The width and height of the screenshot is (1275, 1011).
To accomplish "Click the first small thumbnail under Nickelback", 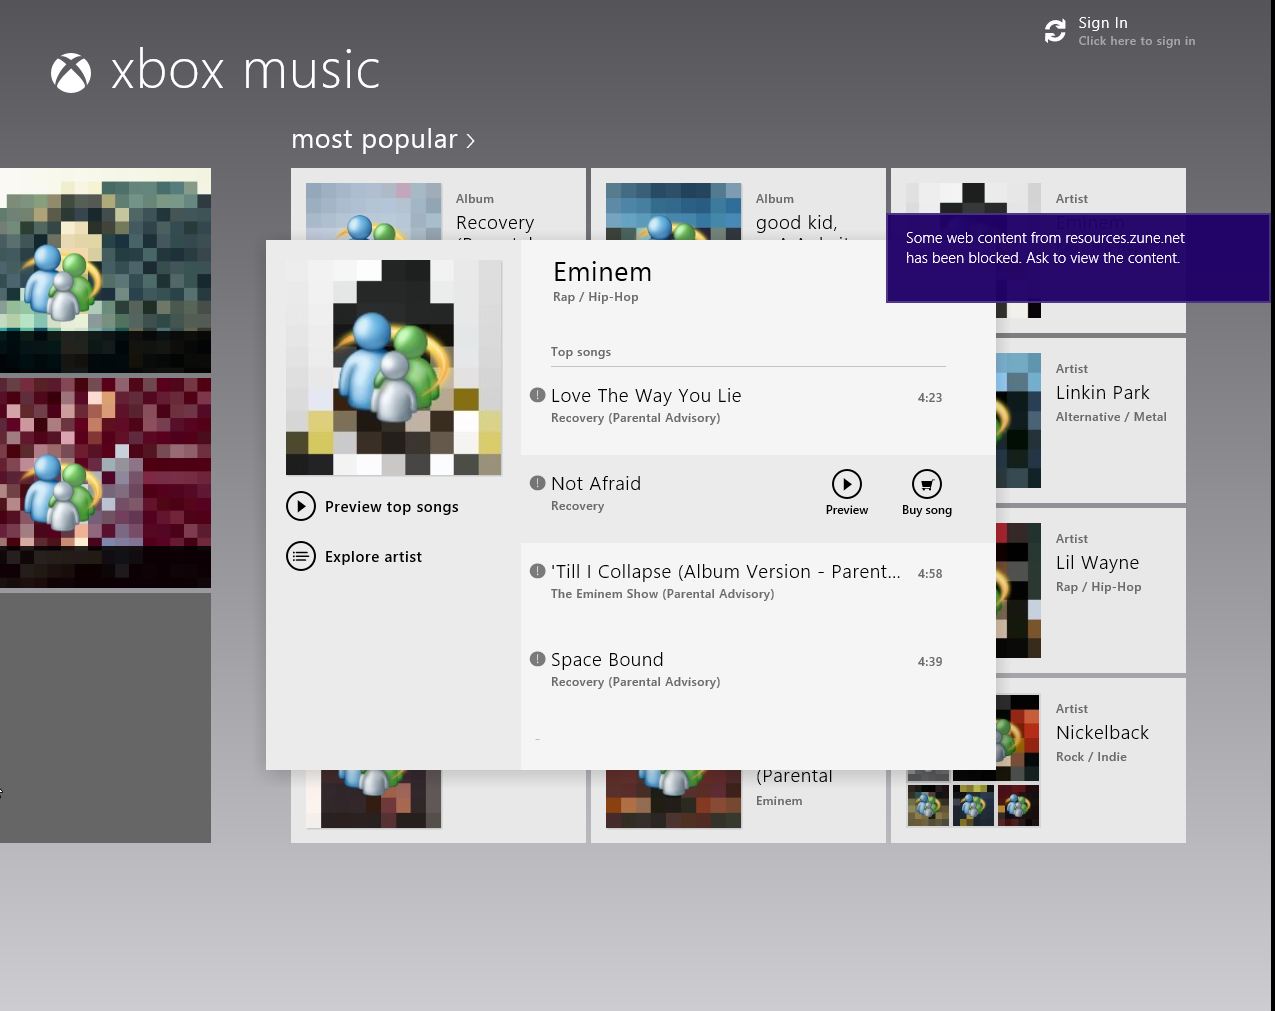I will 928,805.
